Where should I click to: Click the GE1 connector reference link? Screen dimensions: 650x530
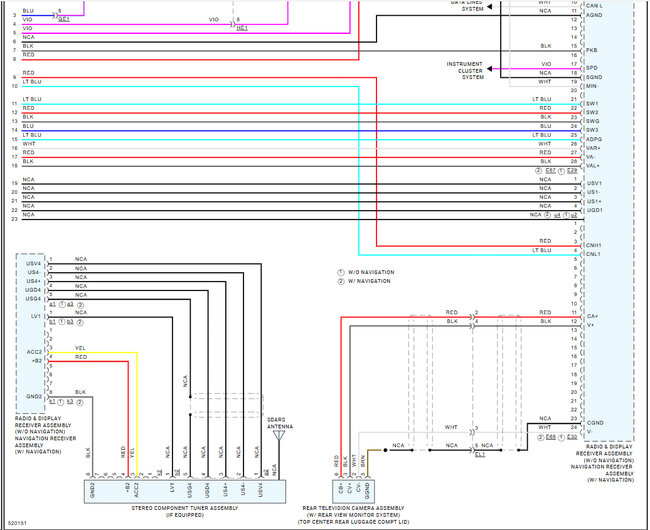(64, 19)
